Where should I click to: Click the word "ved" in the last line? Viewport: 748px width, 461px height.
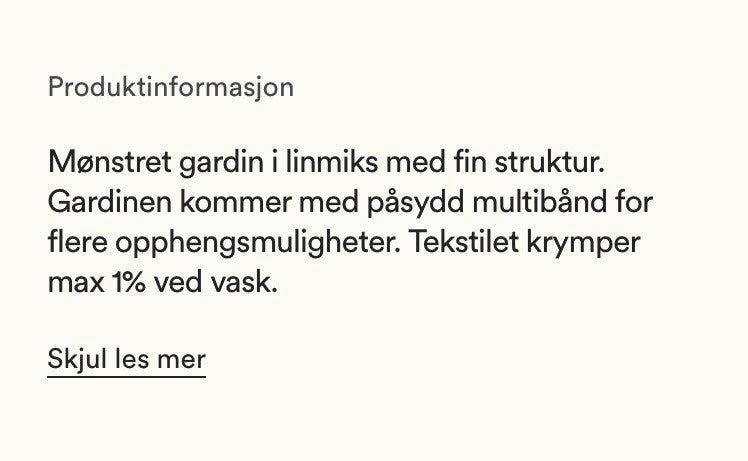(x=178, y=282)
